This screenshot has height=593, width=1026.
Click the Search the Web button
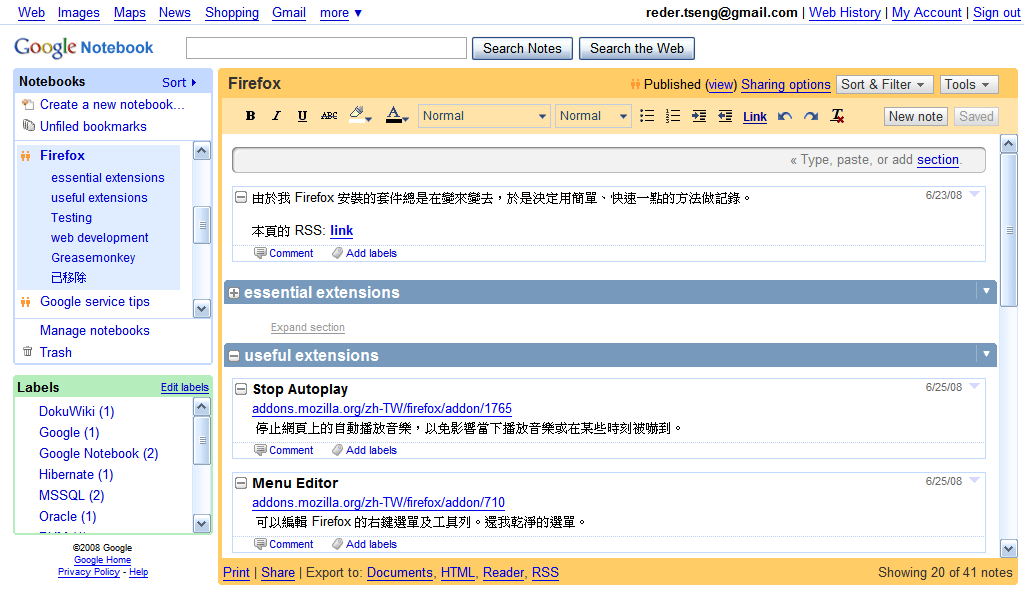click(x=637, y=48)
